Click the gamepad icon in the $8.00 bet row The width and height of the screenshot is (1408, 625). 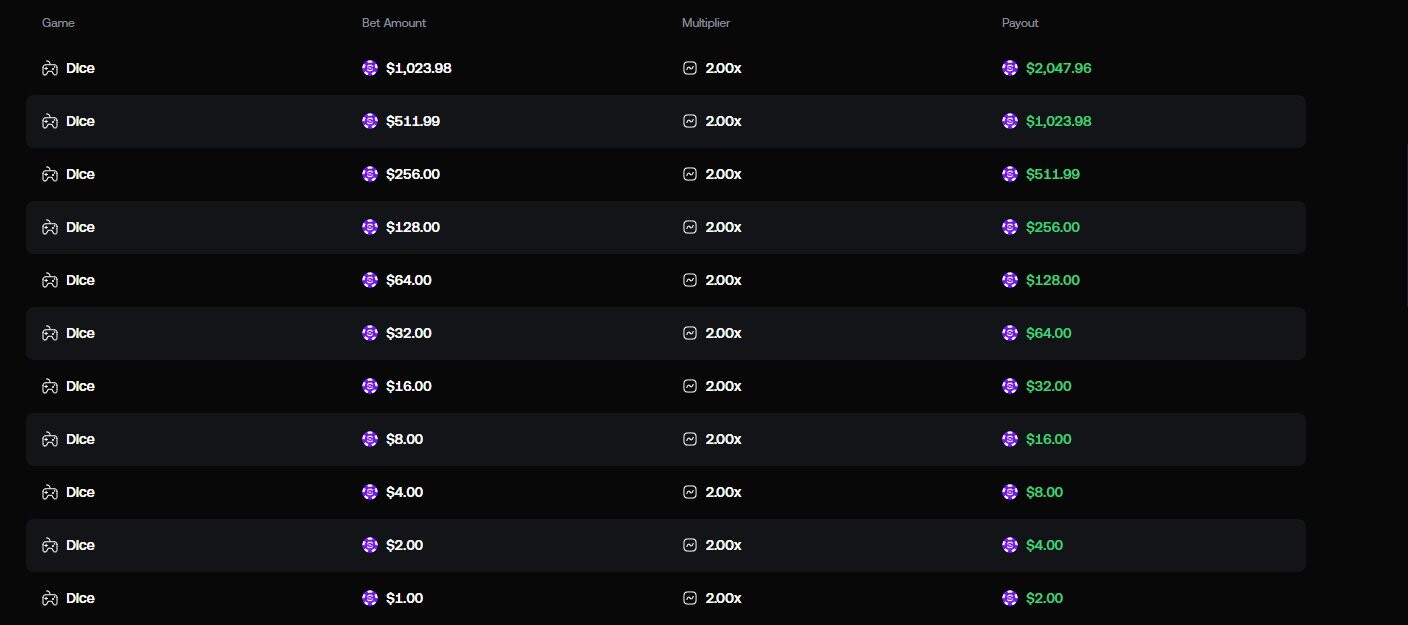(49, 439)
